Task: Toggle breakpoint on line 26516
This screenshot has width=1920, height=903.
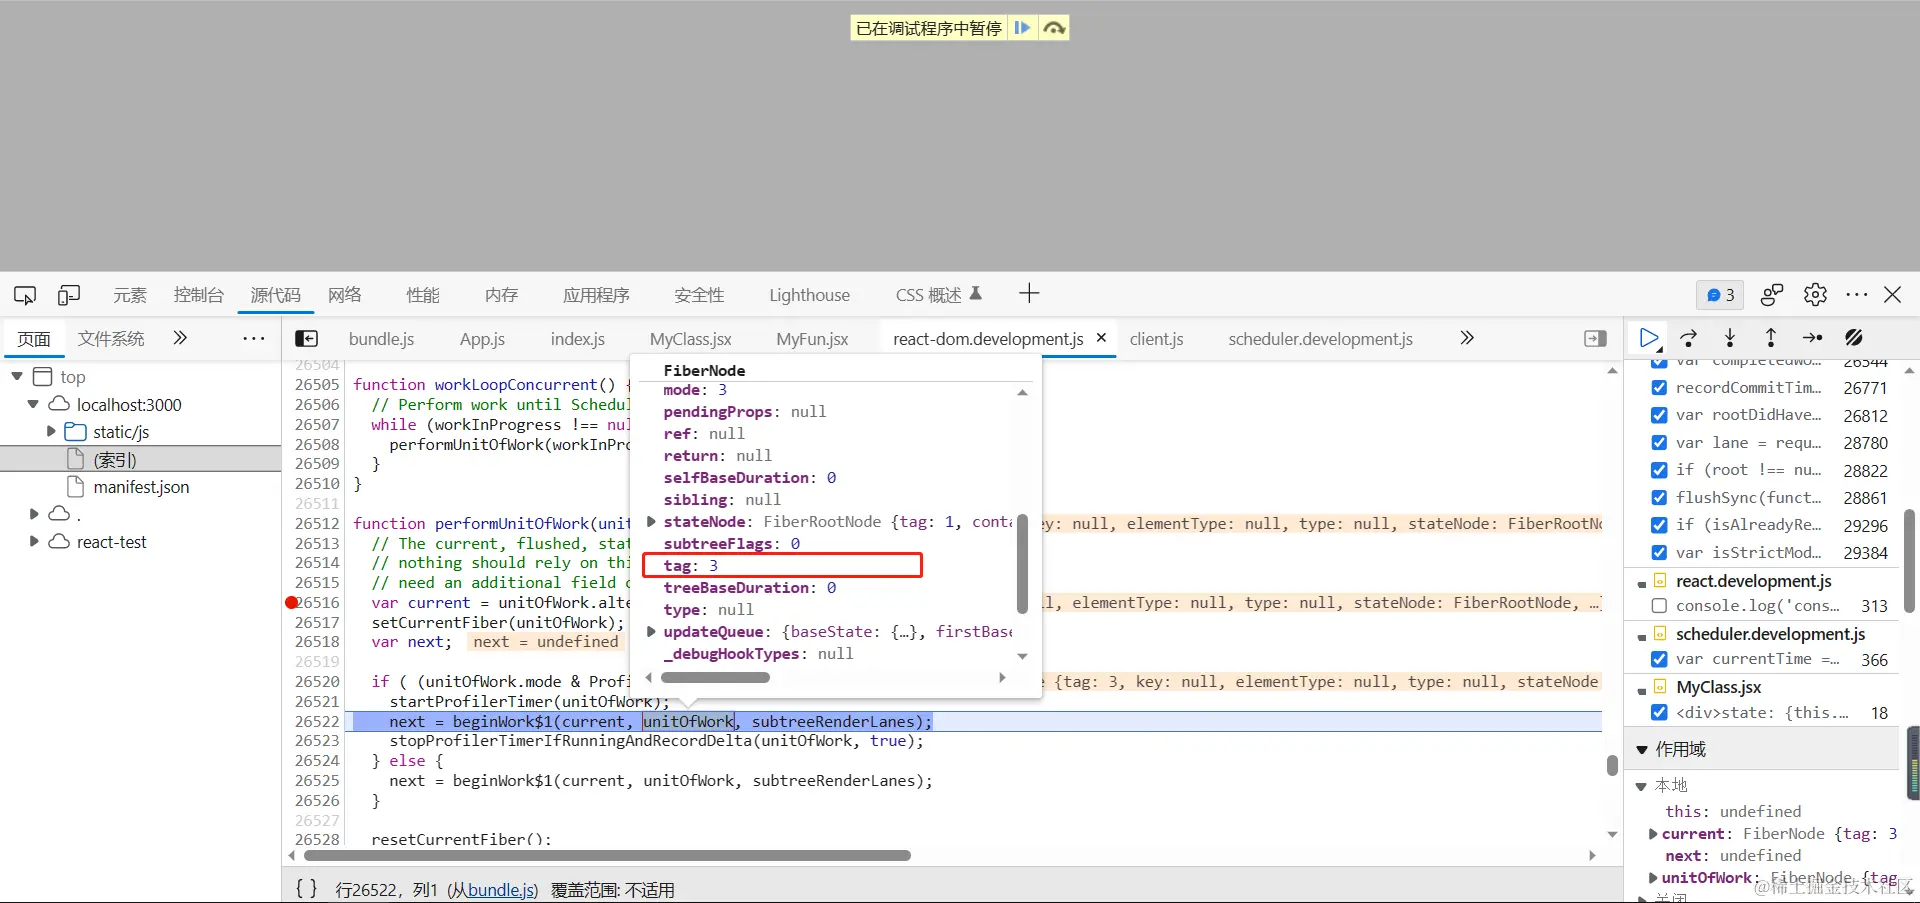Action: (x=292, y=603)
